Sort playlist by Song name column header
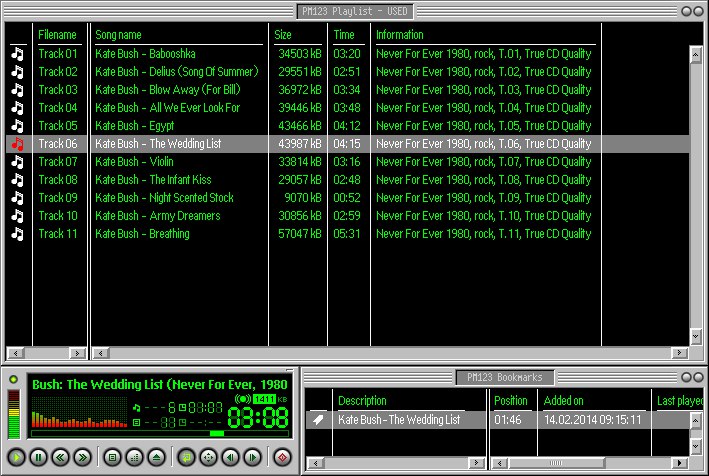 (x=118, y=35)
